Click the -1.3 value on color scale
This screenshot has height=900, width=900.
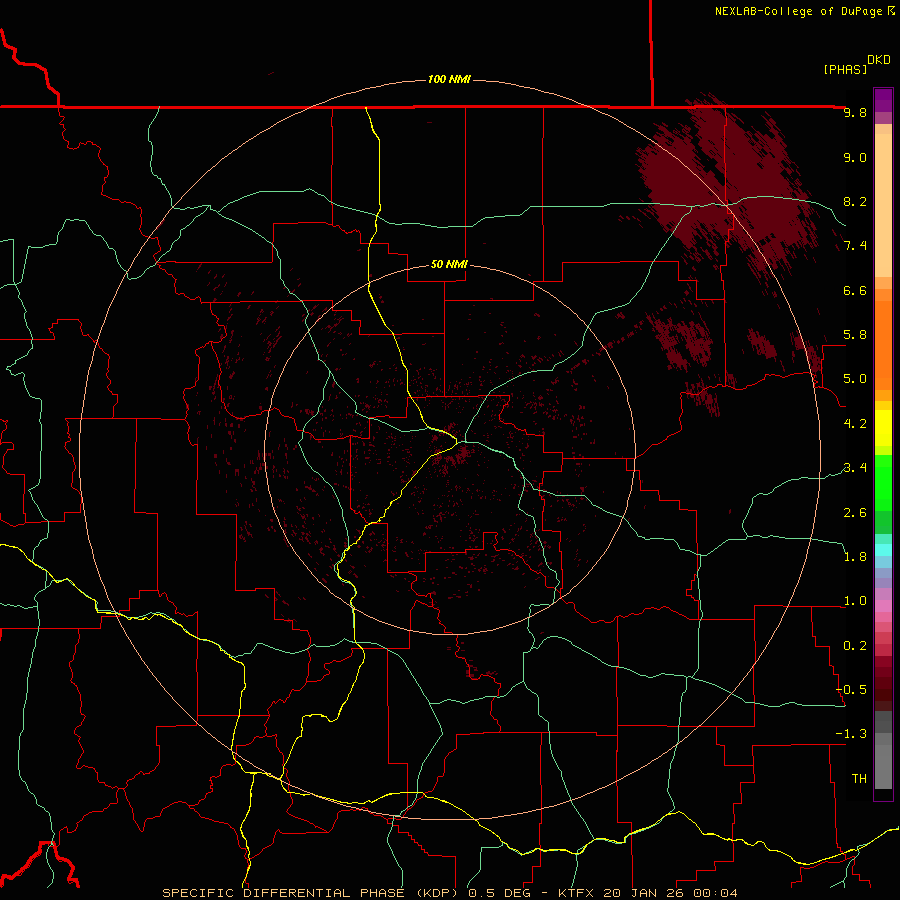pyautogui.click(x=851, y=734)
